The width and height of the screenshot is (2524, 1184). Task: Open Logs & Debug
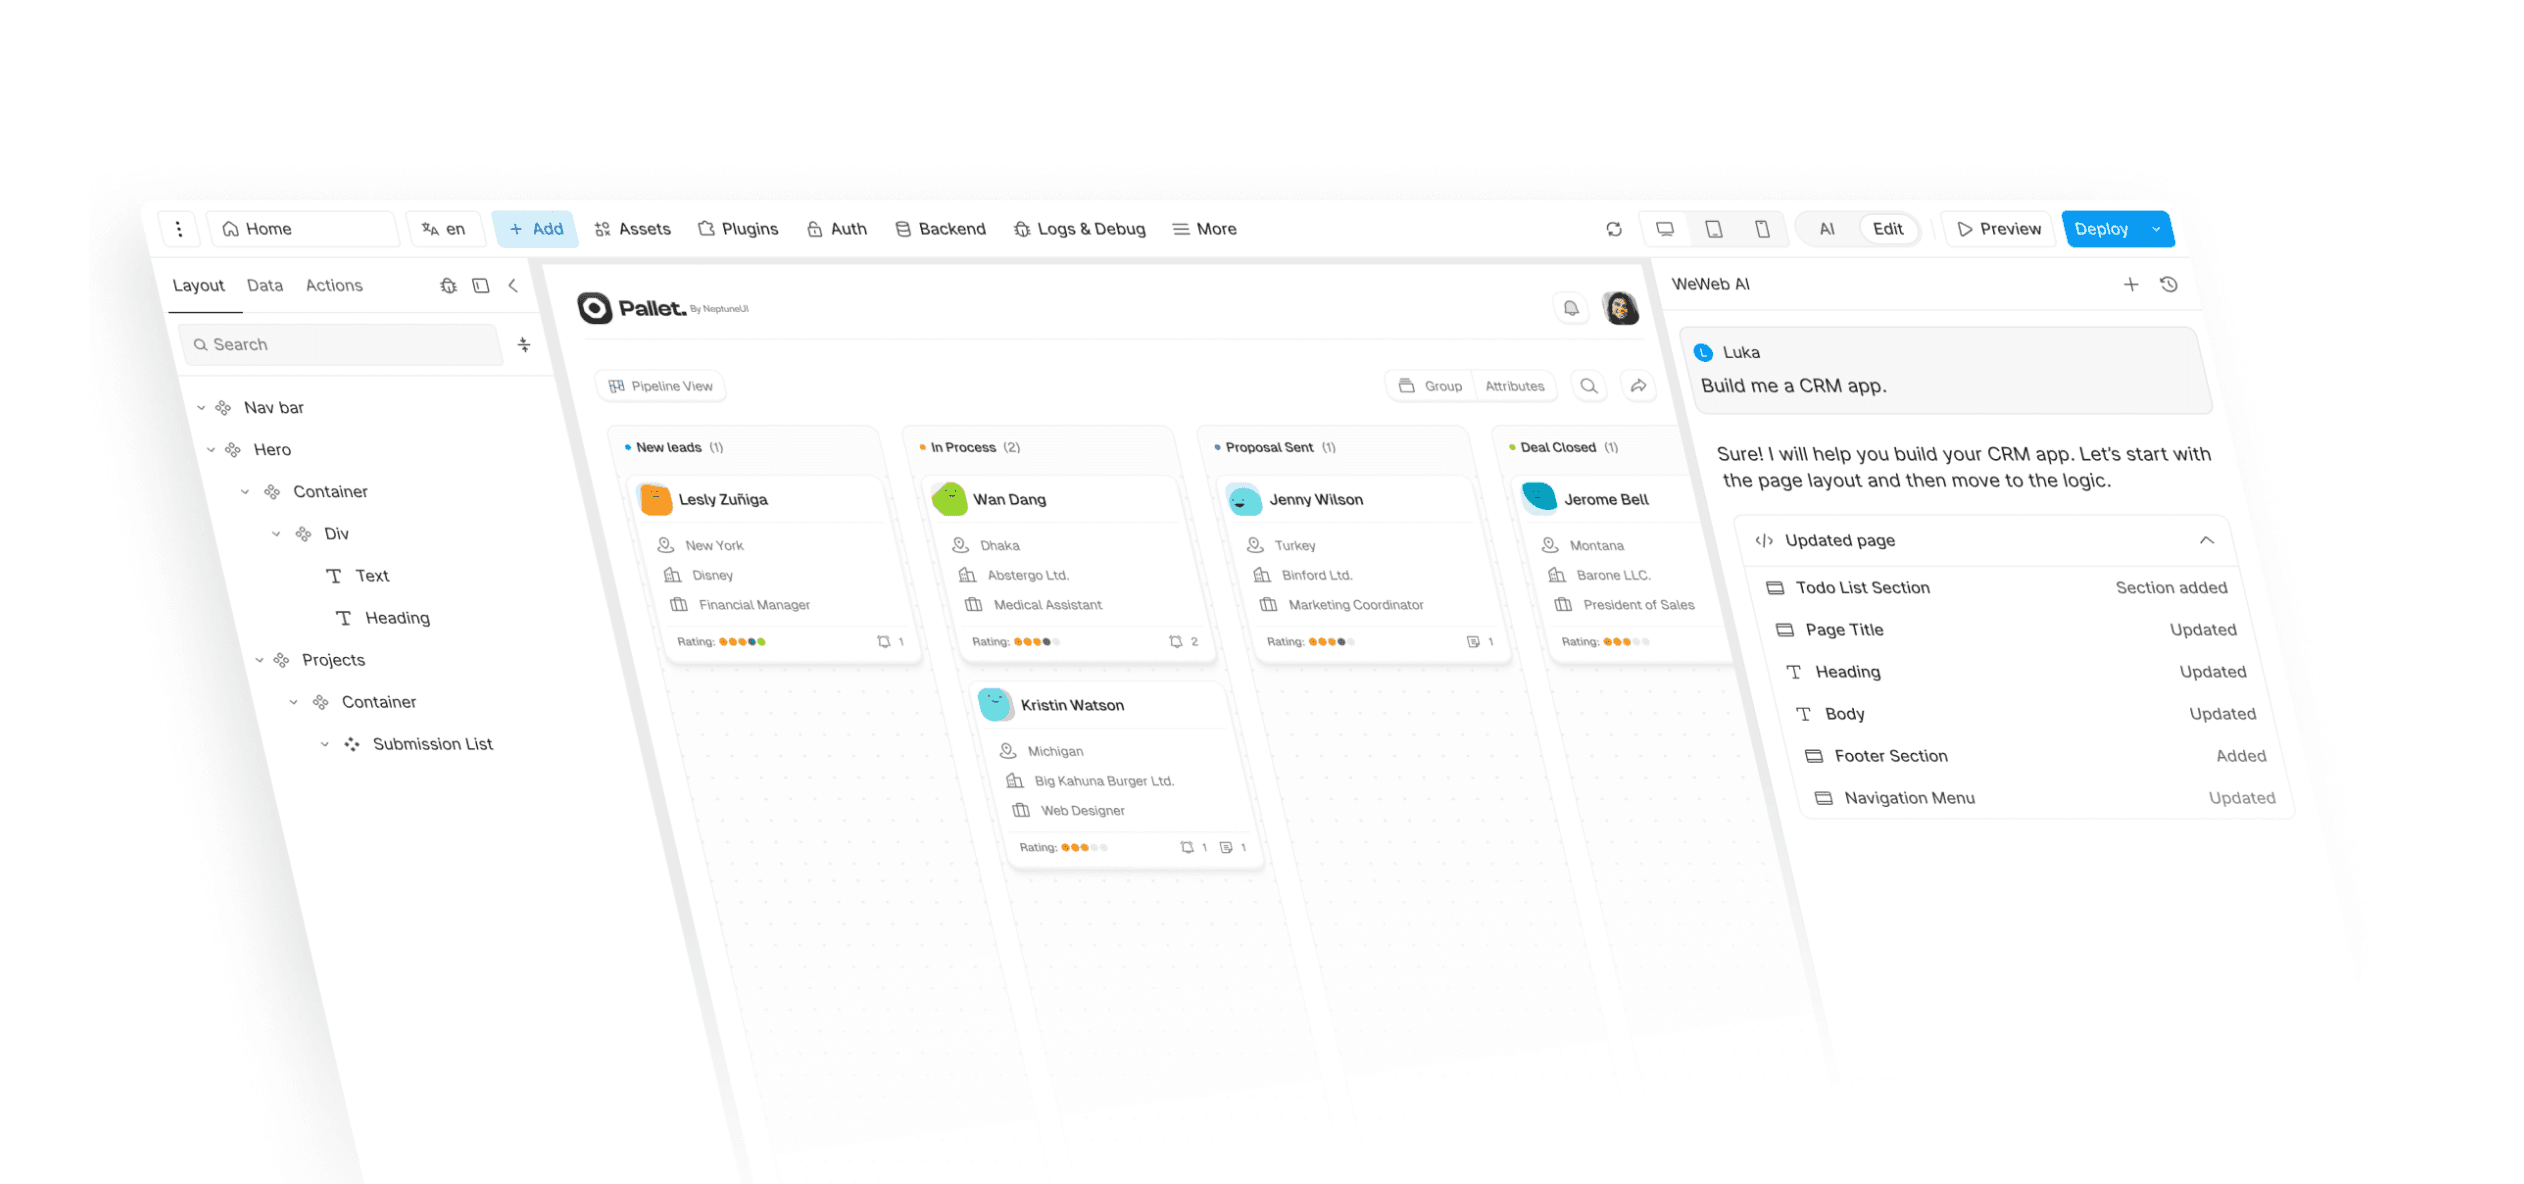click(1079, 228)
